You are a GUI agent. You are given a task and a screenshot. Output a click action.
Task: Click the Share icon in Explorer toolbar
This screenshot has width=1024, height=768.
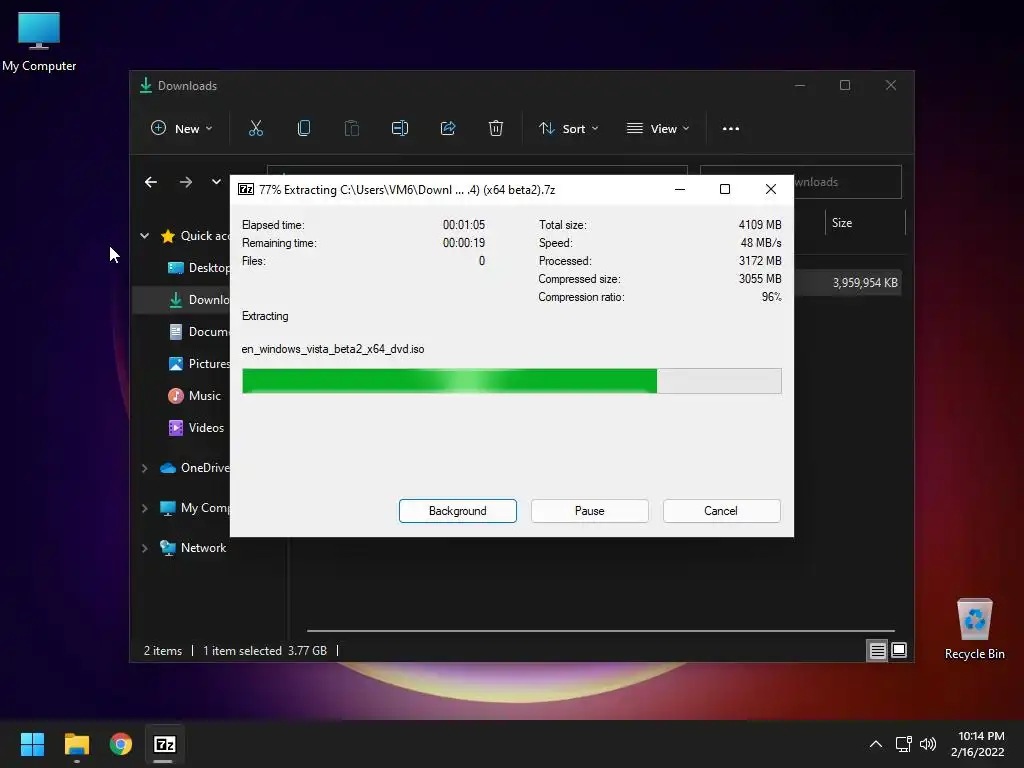pos(448,129)
